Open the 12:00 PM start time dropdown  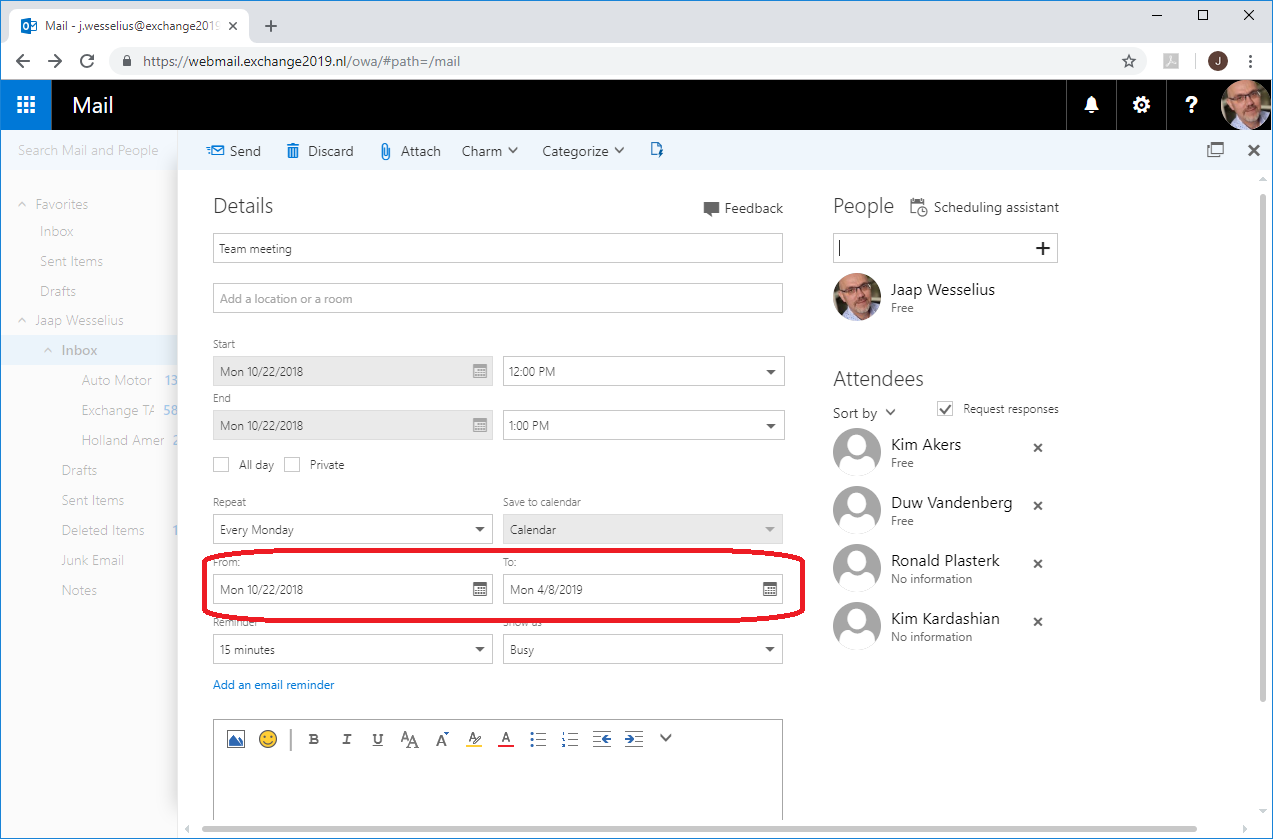643,372
